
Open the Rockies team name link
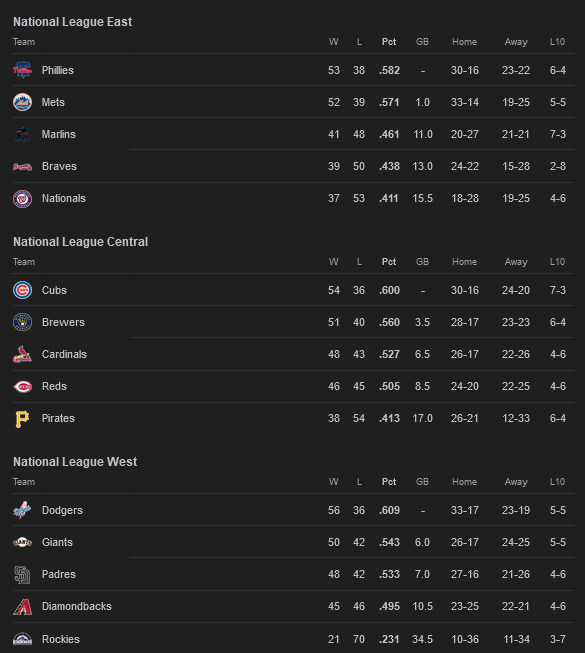(60, 639)
